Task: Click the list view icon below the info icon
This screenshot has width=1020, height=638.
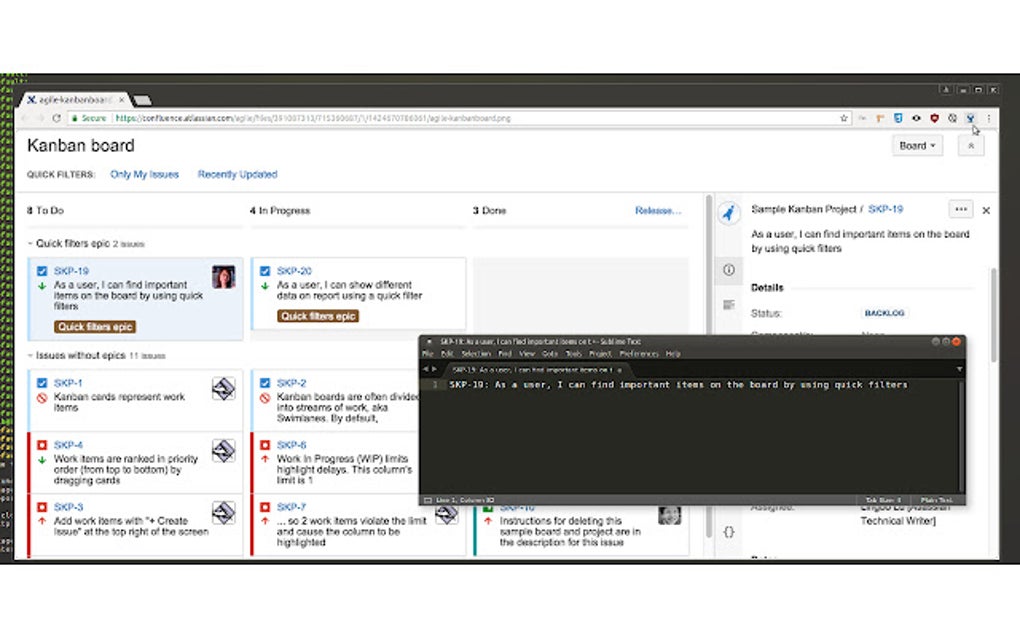Action: pos(728,305)
